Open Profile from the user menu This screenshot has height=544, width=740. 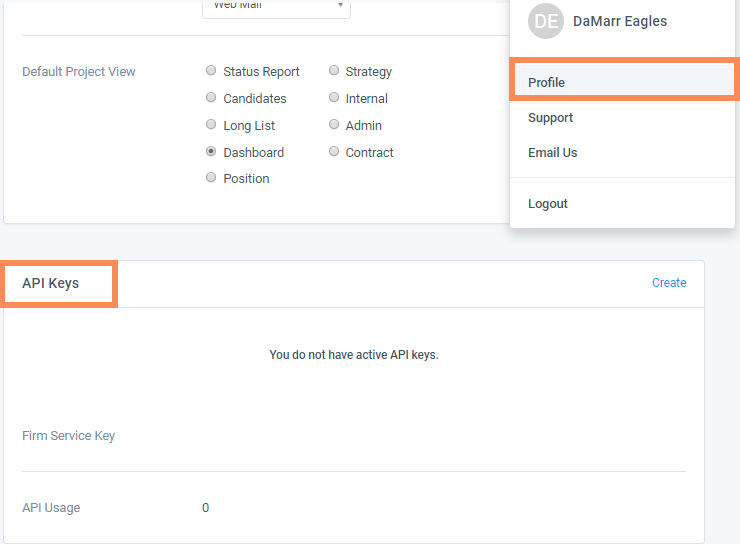622,82
